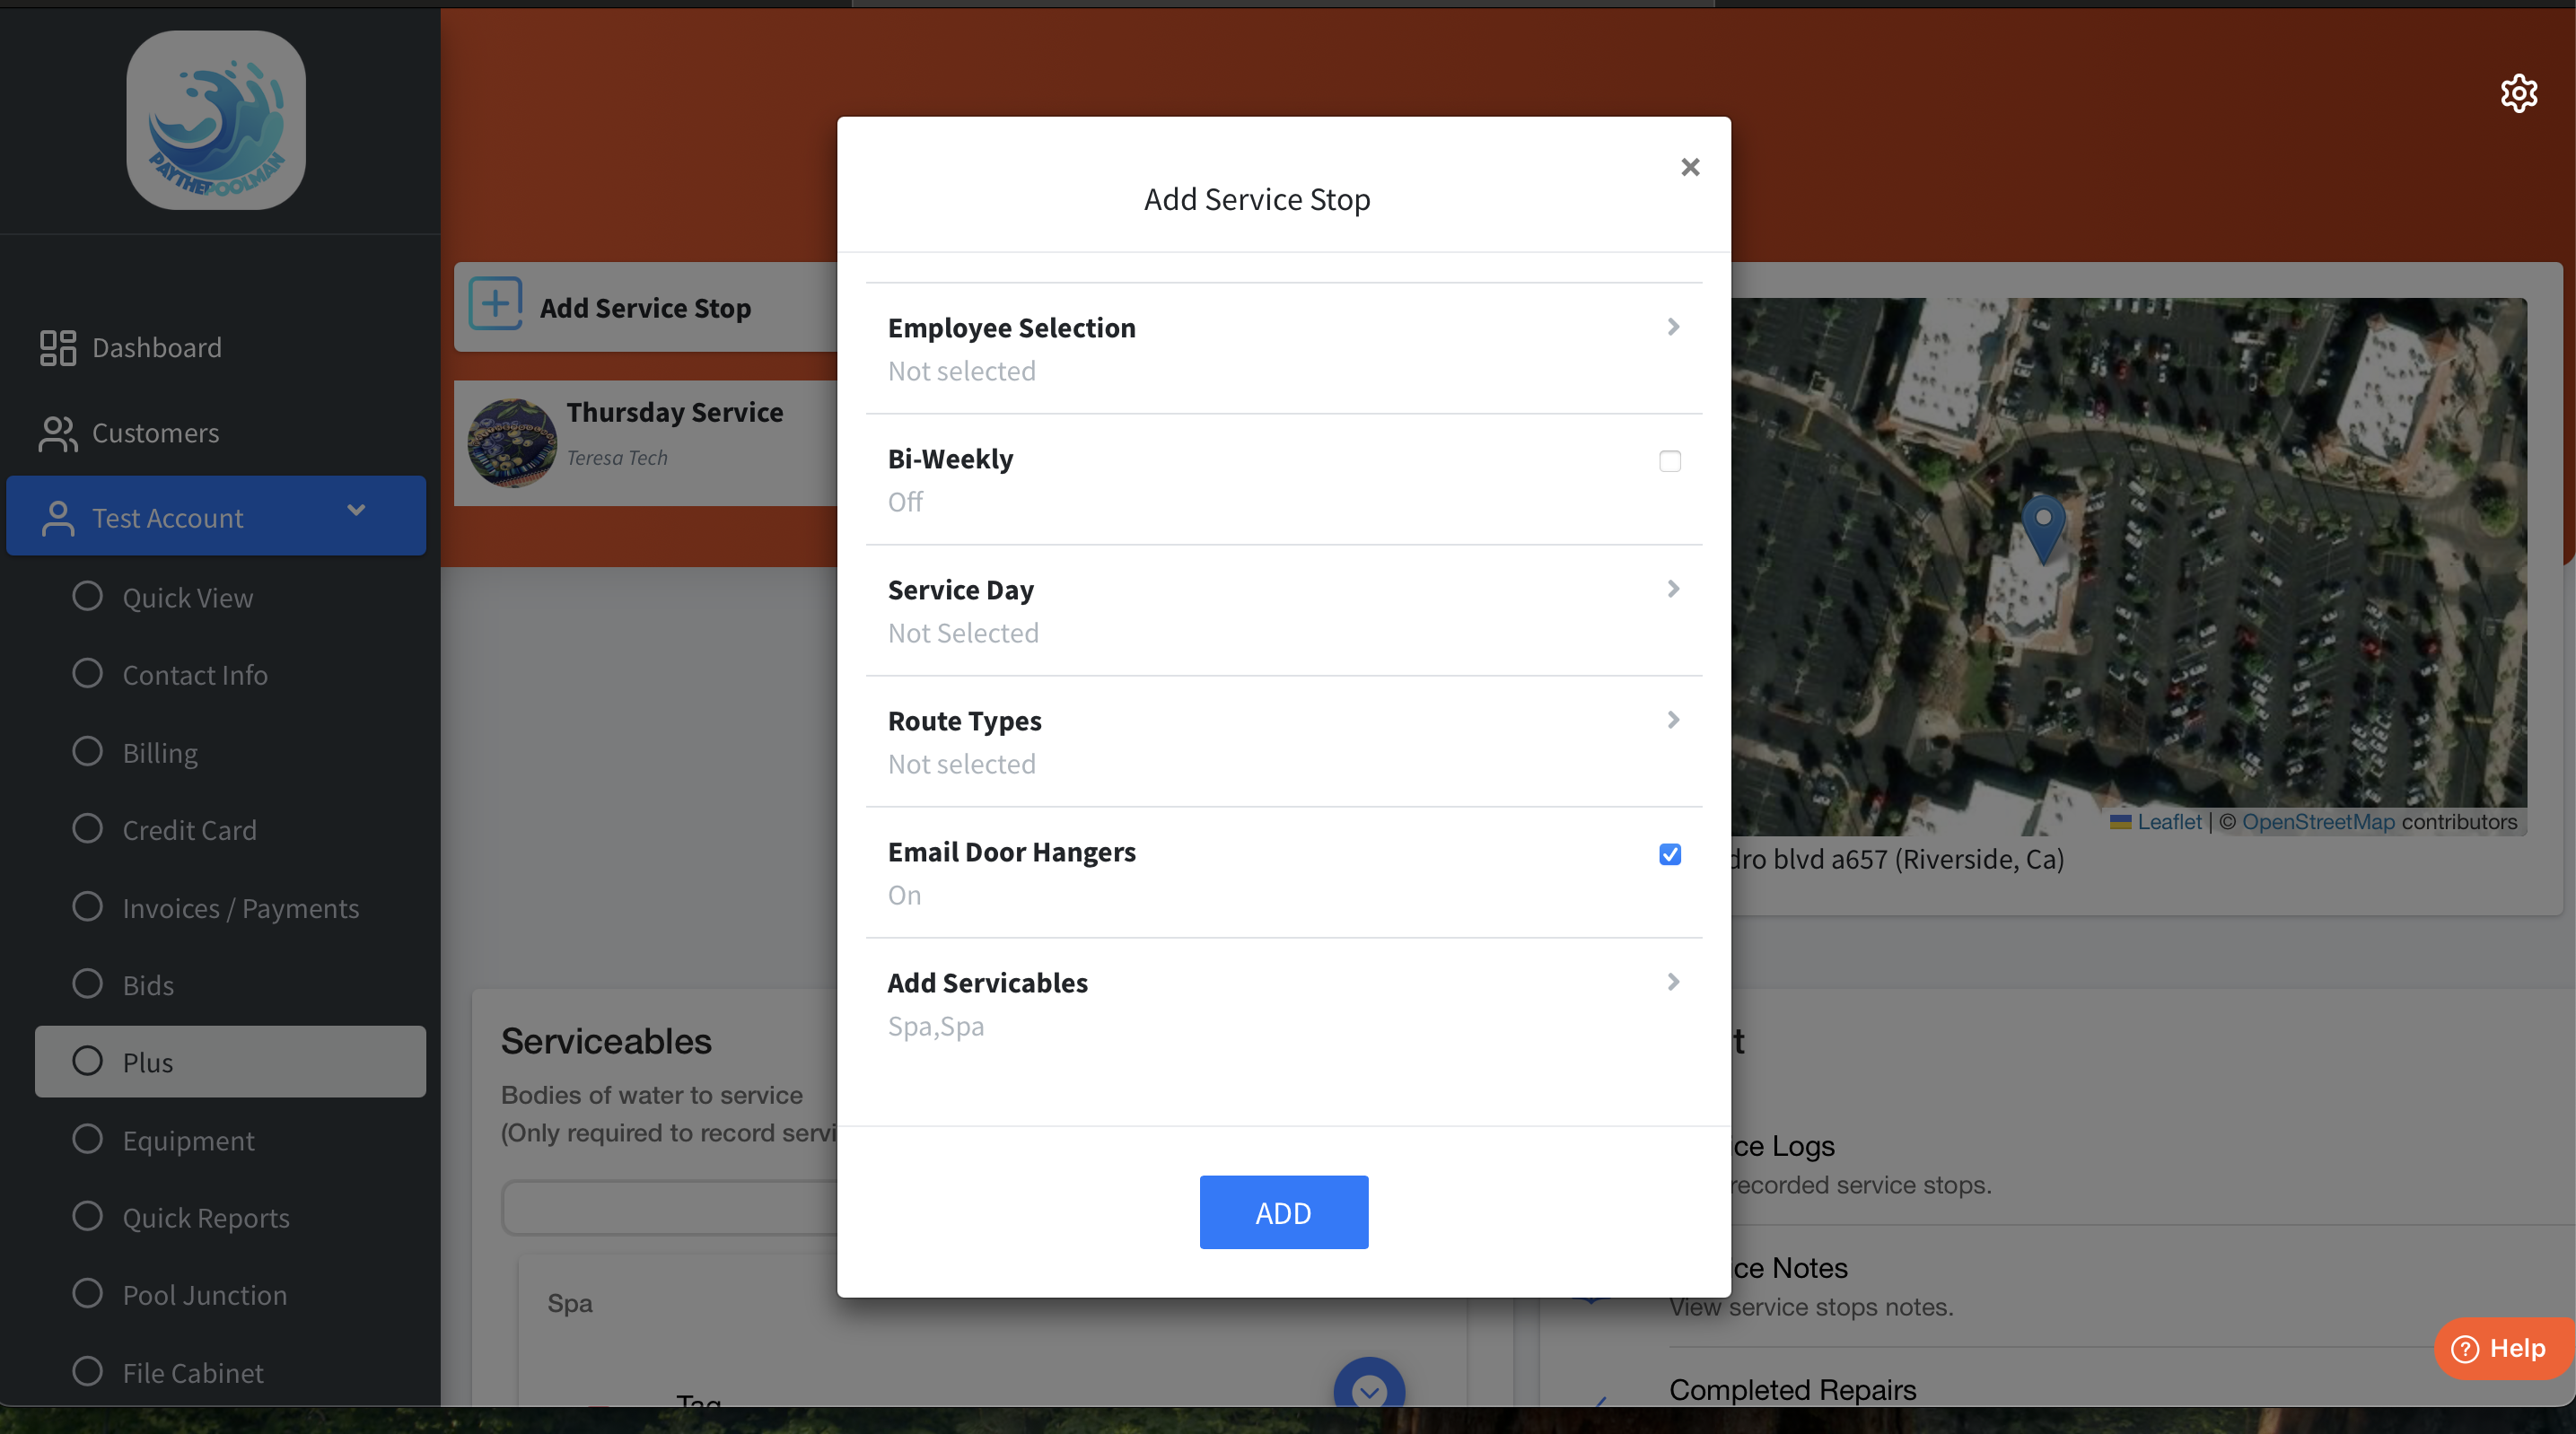The width and height of the screenshot is (2576, 1434).
Task: Click the Dashboard grid icon
Action: (x=57, y=348)
